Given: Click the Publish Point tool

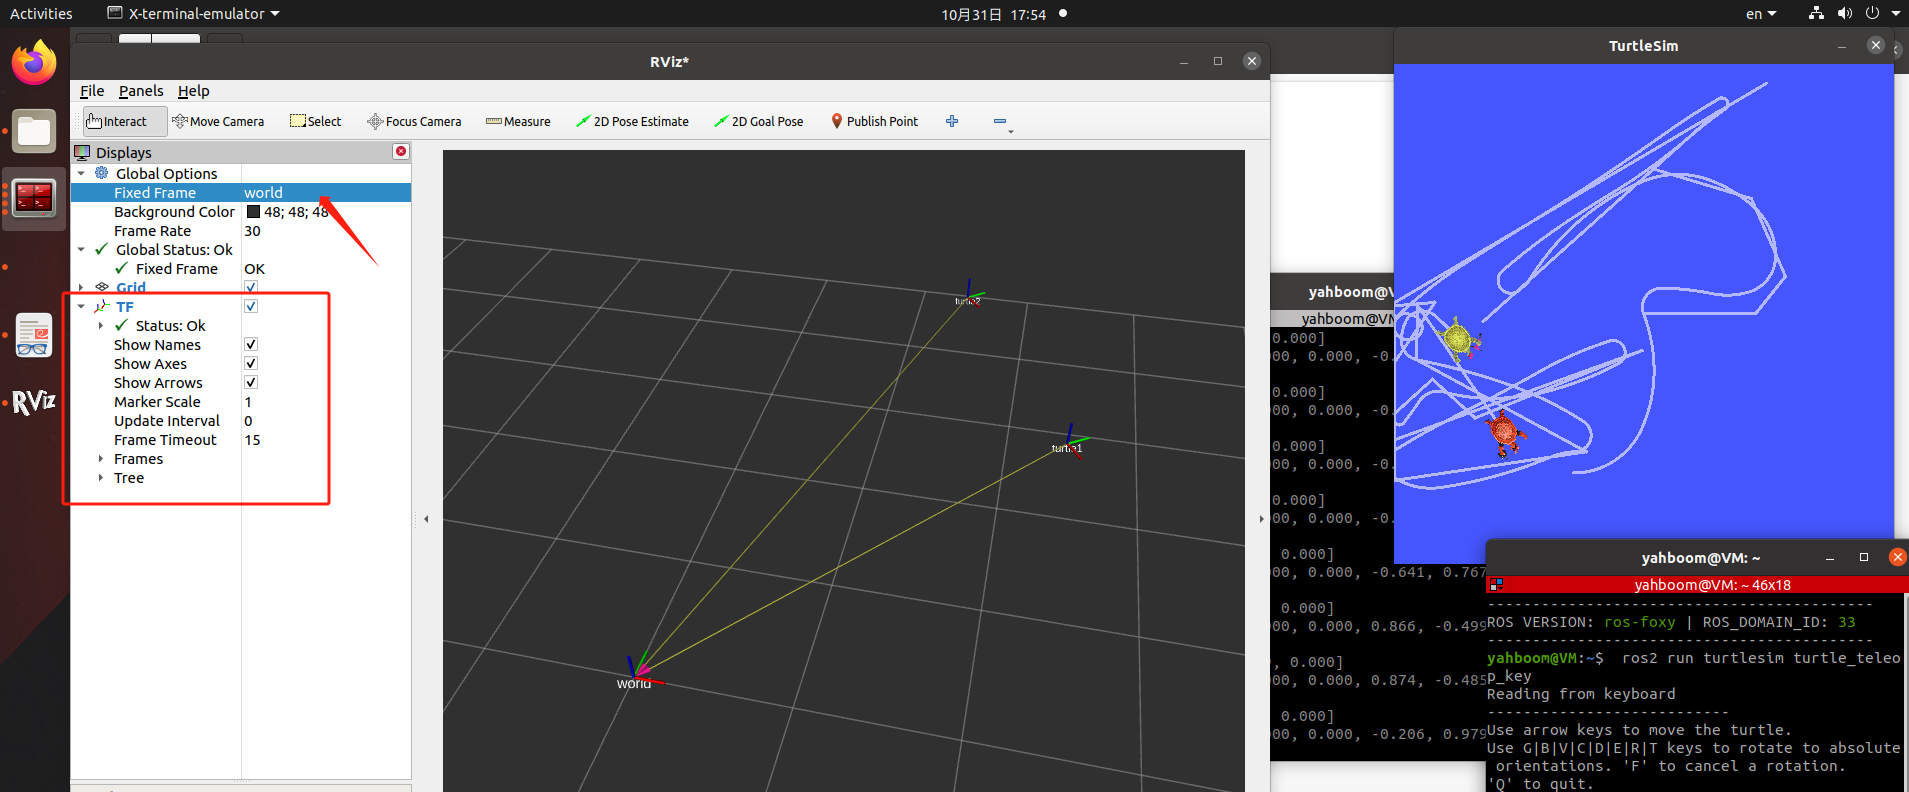Looking at the screenshot, I should tap(874, 121).
